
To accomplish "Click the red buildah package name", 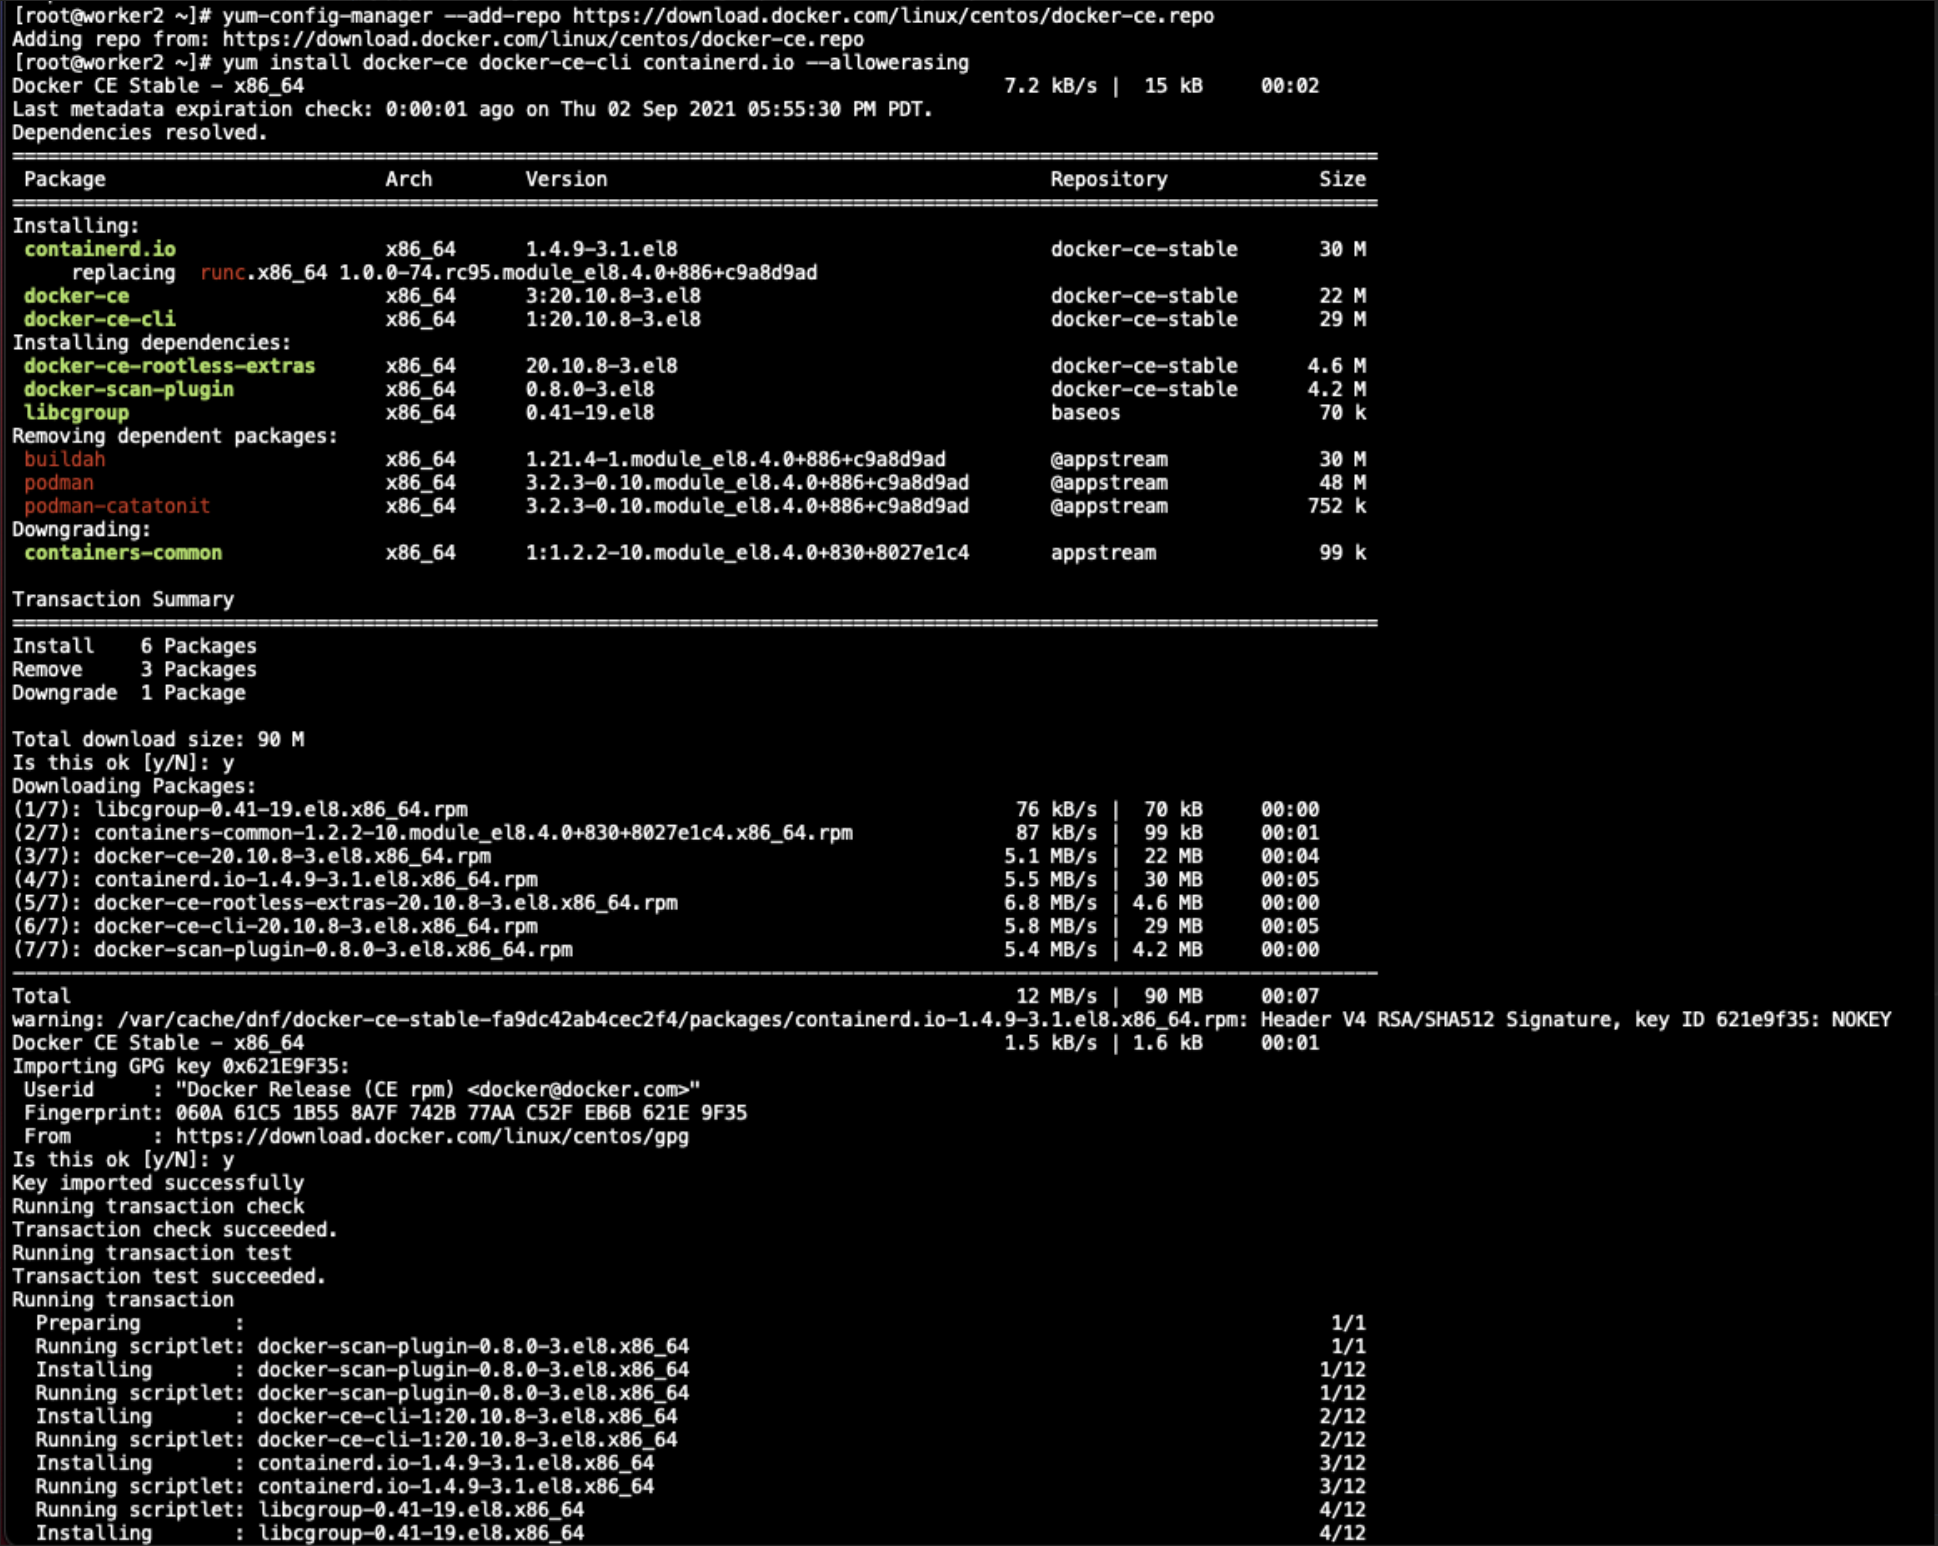I will [65, 459].
